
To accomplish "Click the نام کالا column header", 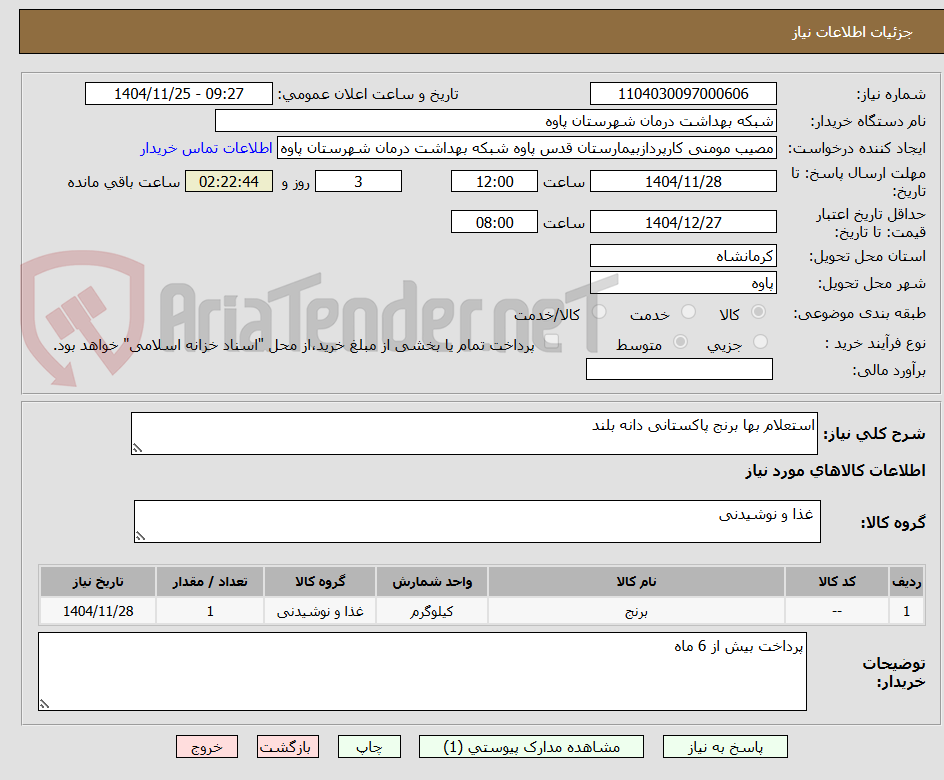I will click(636, 581).
